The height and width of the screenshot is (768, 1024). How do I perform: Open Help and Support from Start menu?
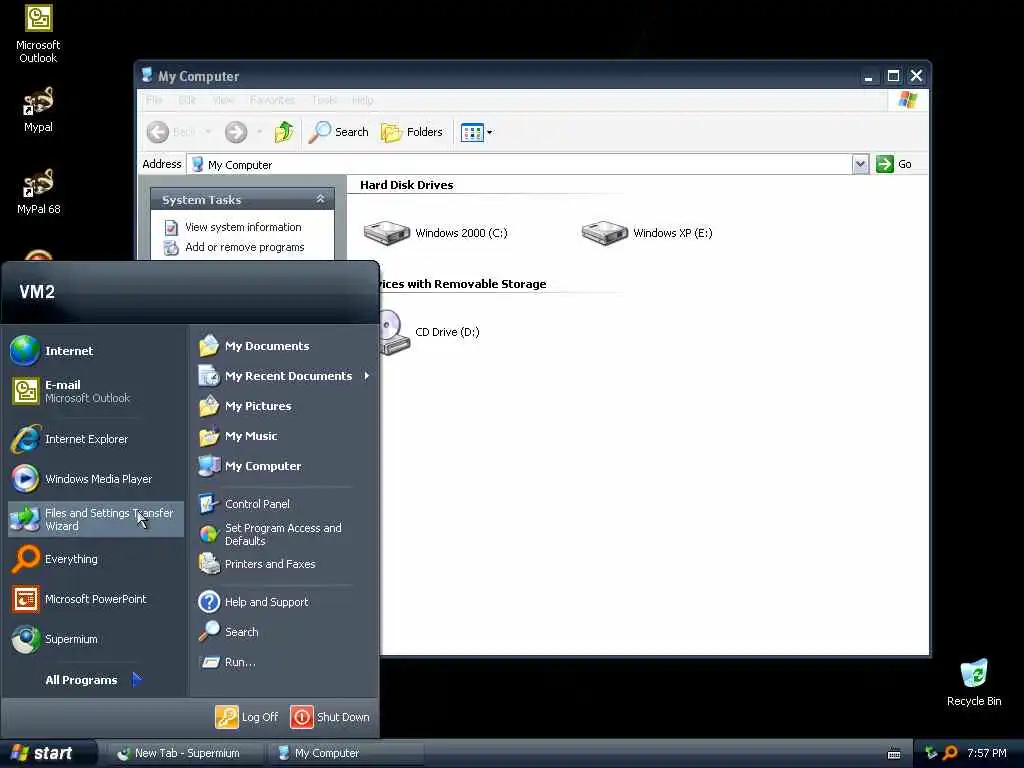pyautogui.click(x=283, y=601)
